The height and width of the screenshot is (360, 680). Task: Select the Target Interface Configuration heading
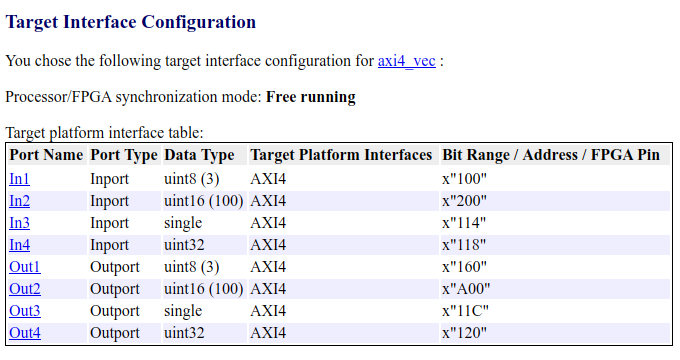pyautogui.click(x=131, y=22)
